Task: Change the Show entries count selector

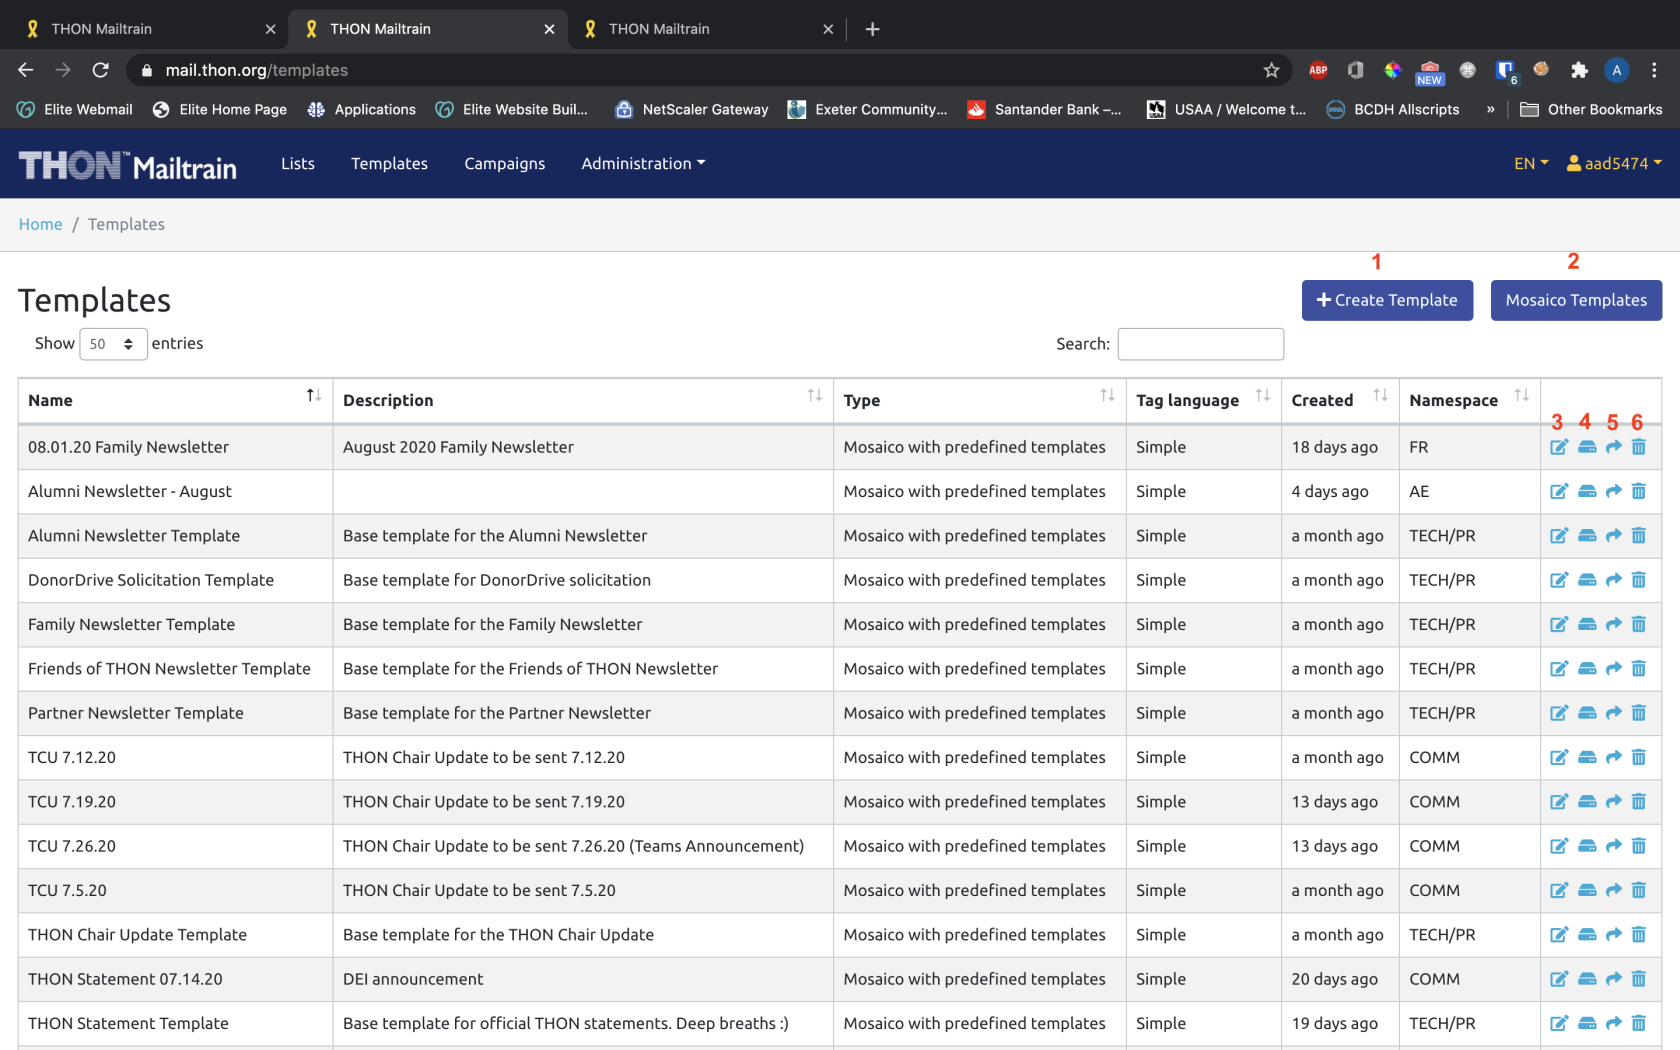Action: 113,344
